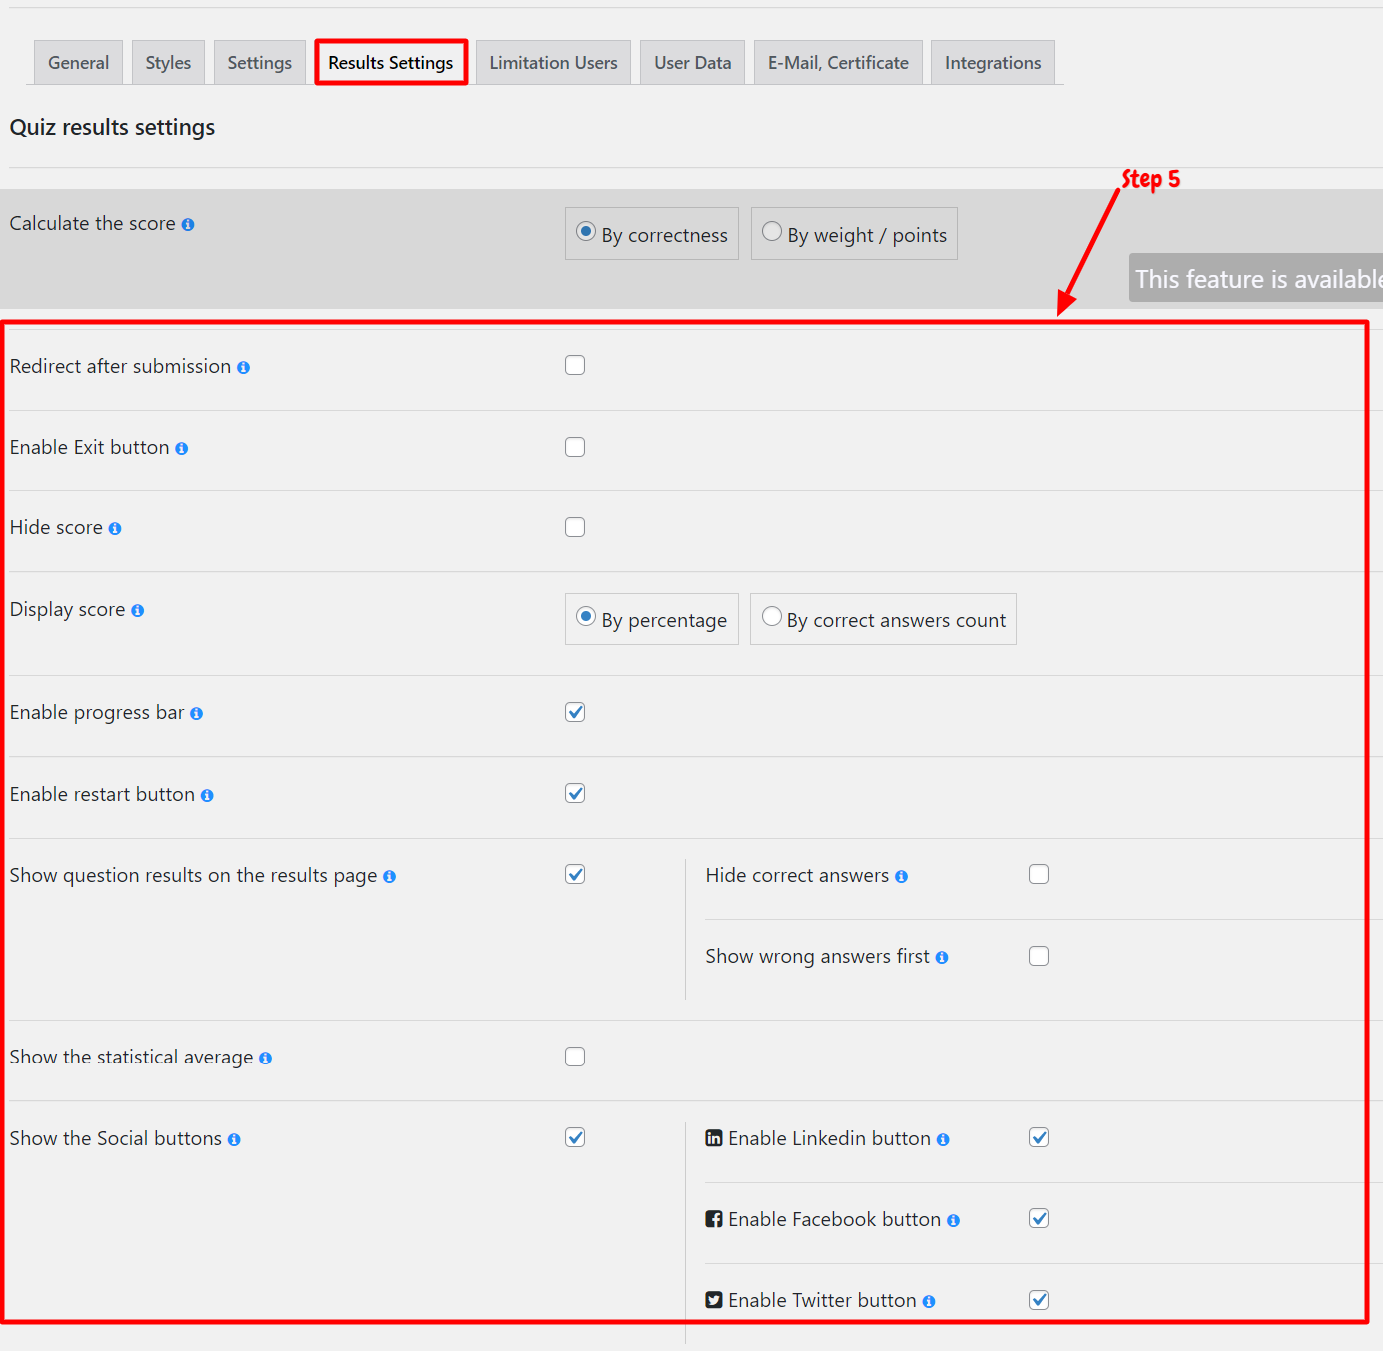Viewport: 1383px width, 1351px height.
Task: Uncheck Enable restart button
Action: coord(575,793)
